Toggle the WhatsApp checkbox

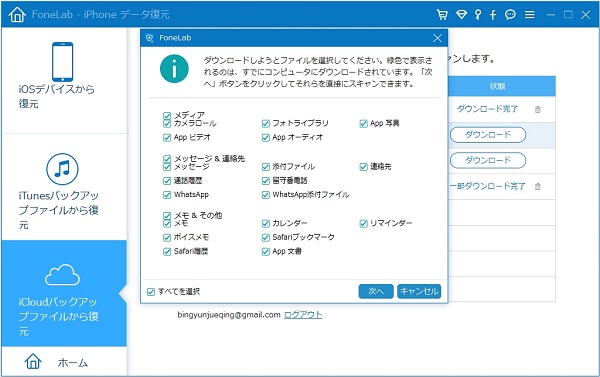pos(167,195)
